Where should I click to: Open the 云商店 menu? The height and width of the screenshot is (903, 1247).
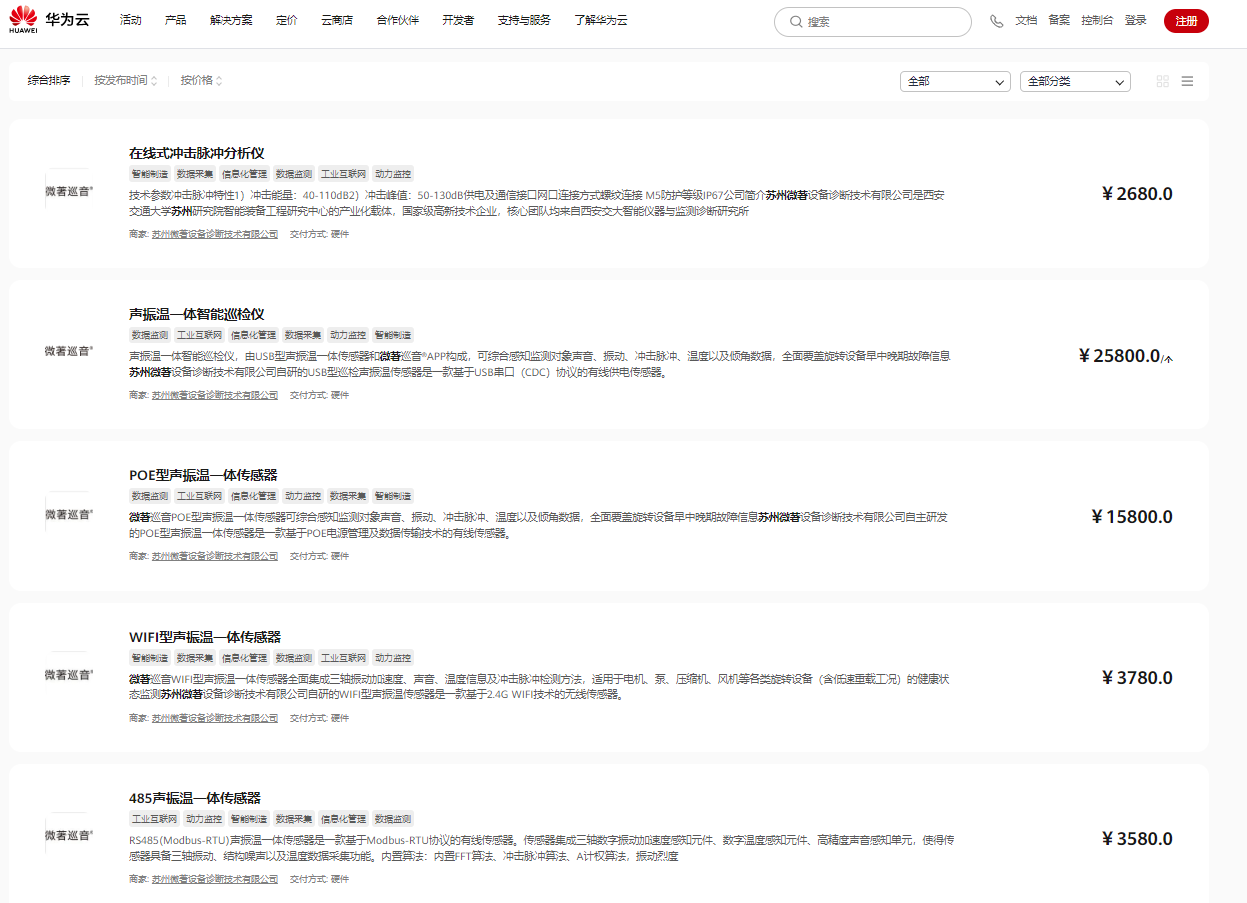coord(337,21)
